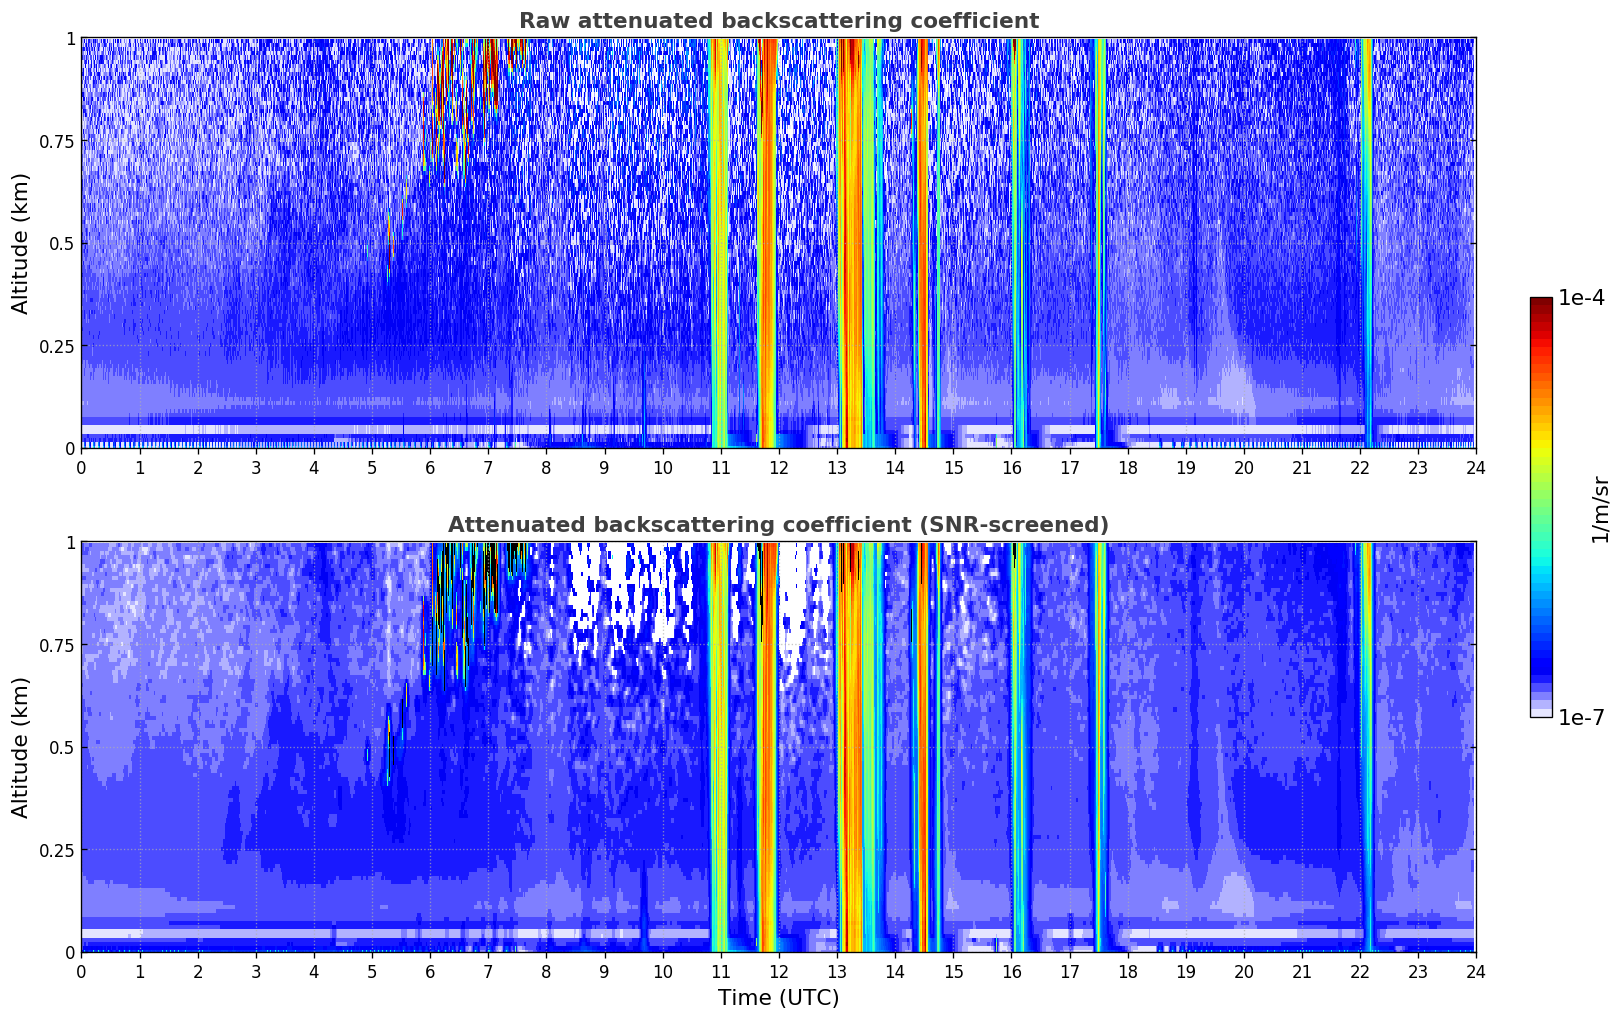This screenshot has height=1020, width=1621.
Task: Click hour tick "14" under the SNR-screened plot
Action: 895,971
